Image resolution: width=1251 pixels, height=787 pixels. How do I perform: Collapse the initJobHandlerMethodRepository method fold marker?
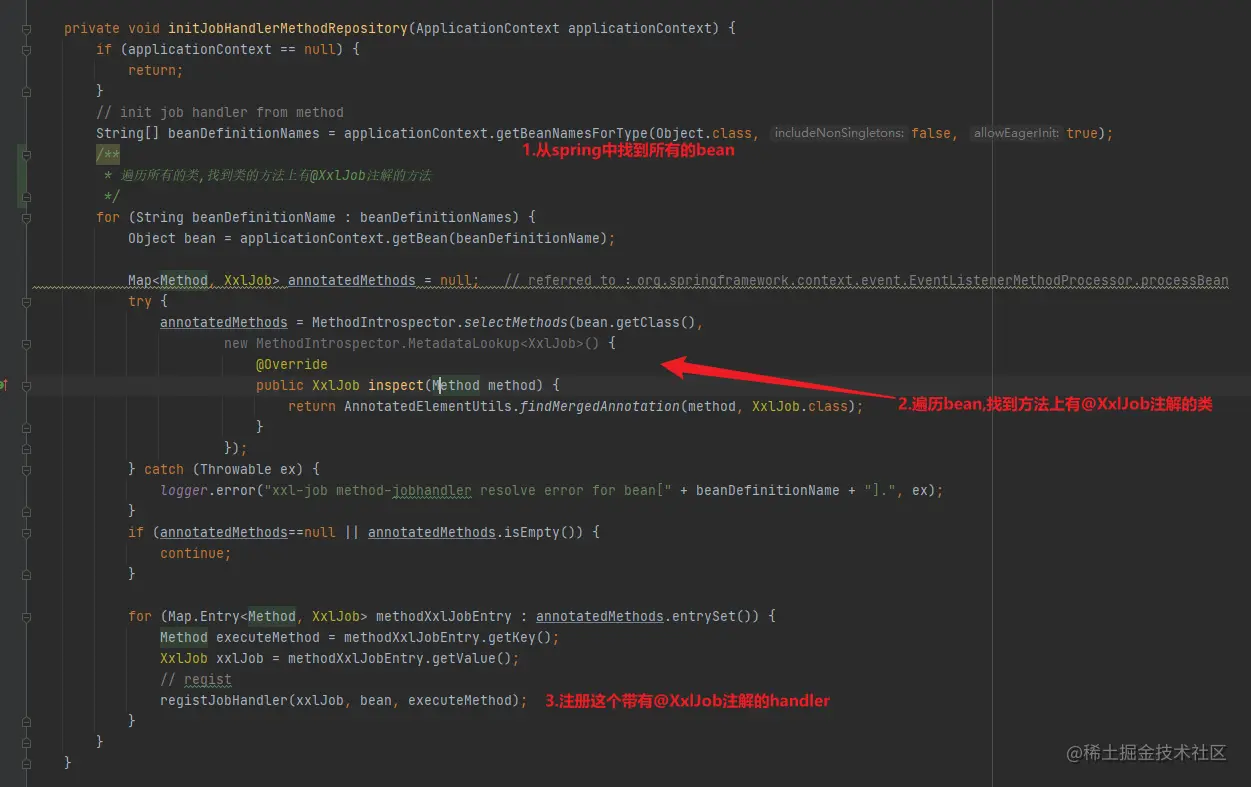point(26,28)
